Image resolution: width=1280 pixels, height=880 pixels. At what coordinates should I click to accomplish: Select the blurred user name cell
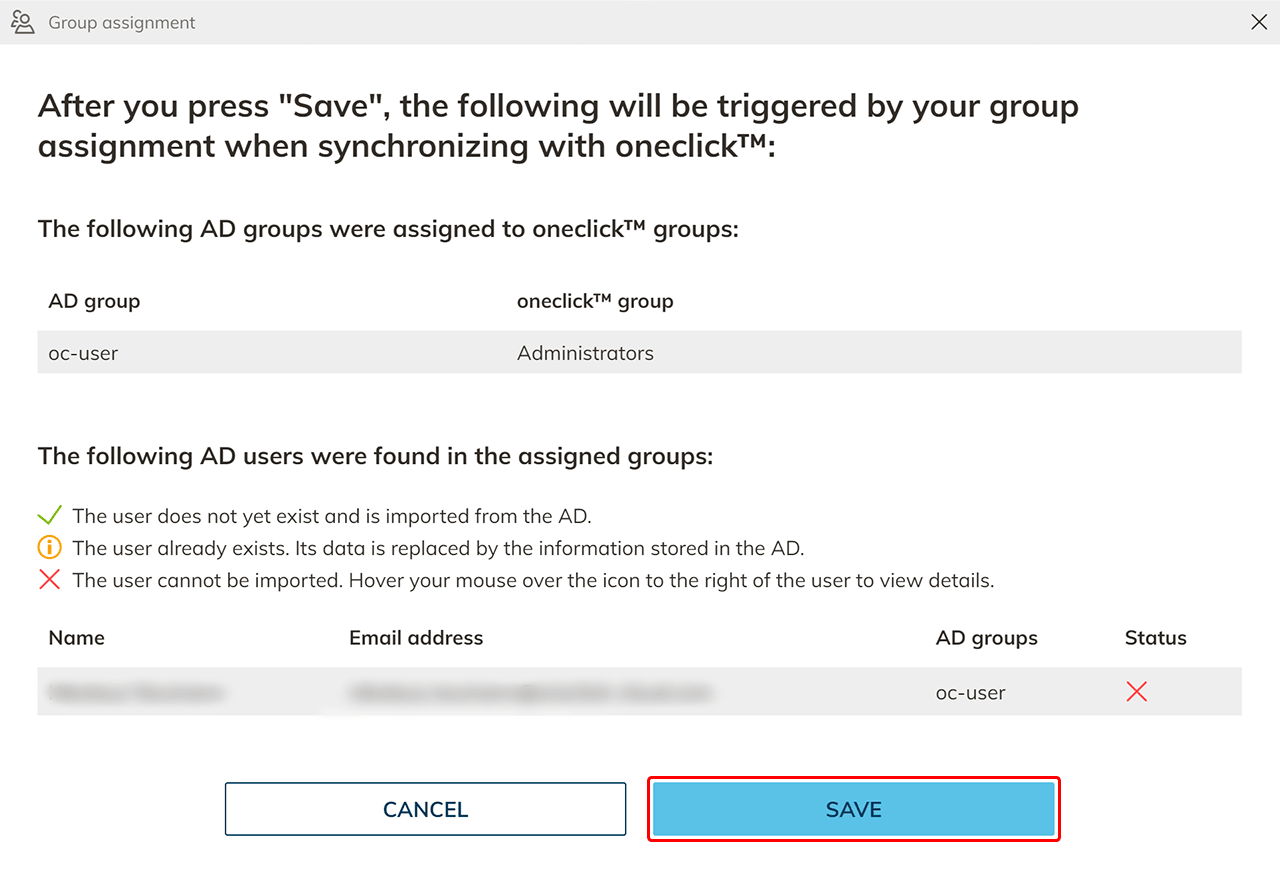(x=136, y=692)
